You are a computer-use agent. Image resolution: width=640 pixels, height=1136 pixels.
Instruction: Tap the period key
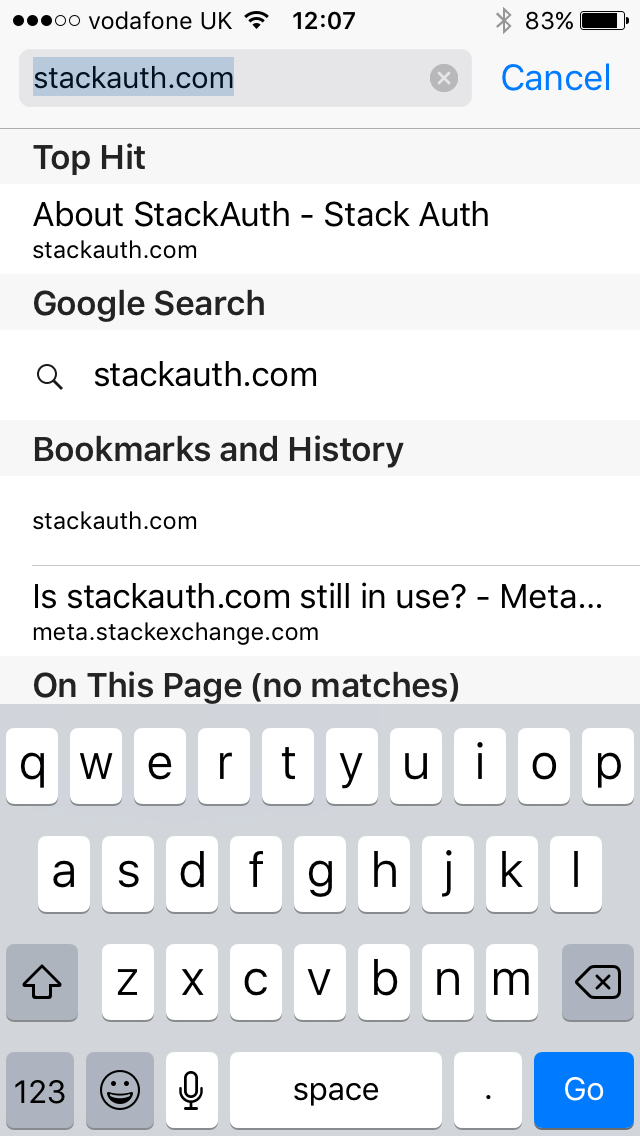coord(488,1089)
